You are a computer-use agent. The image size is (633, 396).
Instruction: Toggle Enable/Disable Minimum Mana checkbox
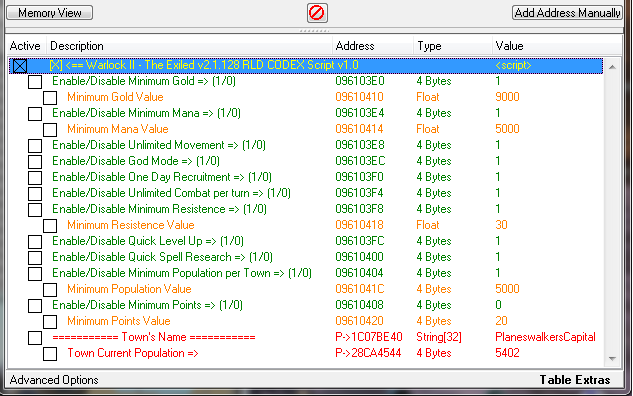pos(35,113)
